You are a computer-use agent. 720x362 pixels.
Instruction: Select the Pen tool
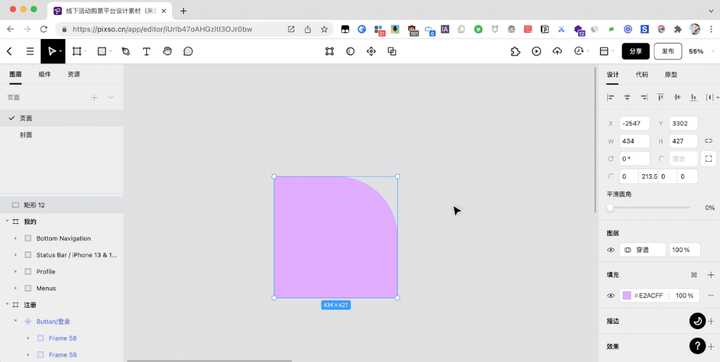(125, 51)
